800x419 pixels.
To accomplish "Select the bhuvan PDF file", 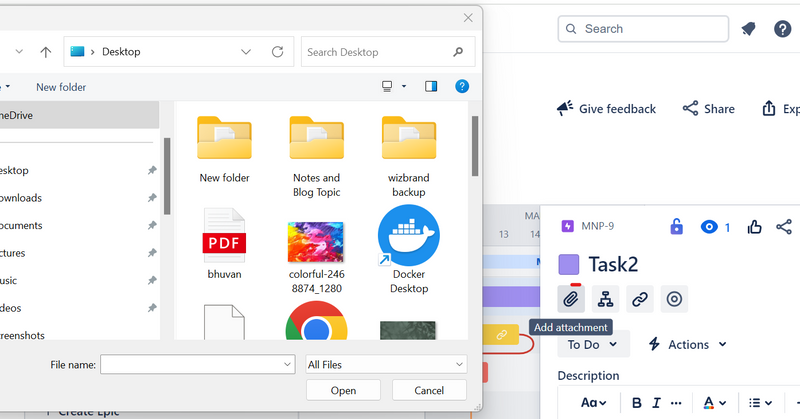I will pyautogui.click(x=224, y=245).
